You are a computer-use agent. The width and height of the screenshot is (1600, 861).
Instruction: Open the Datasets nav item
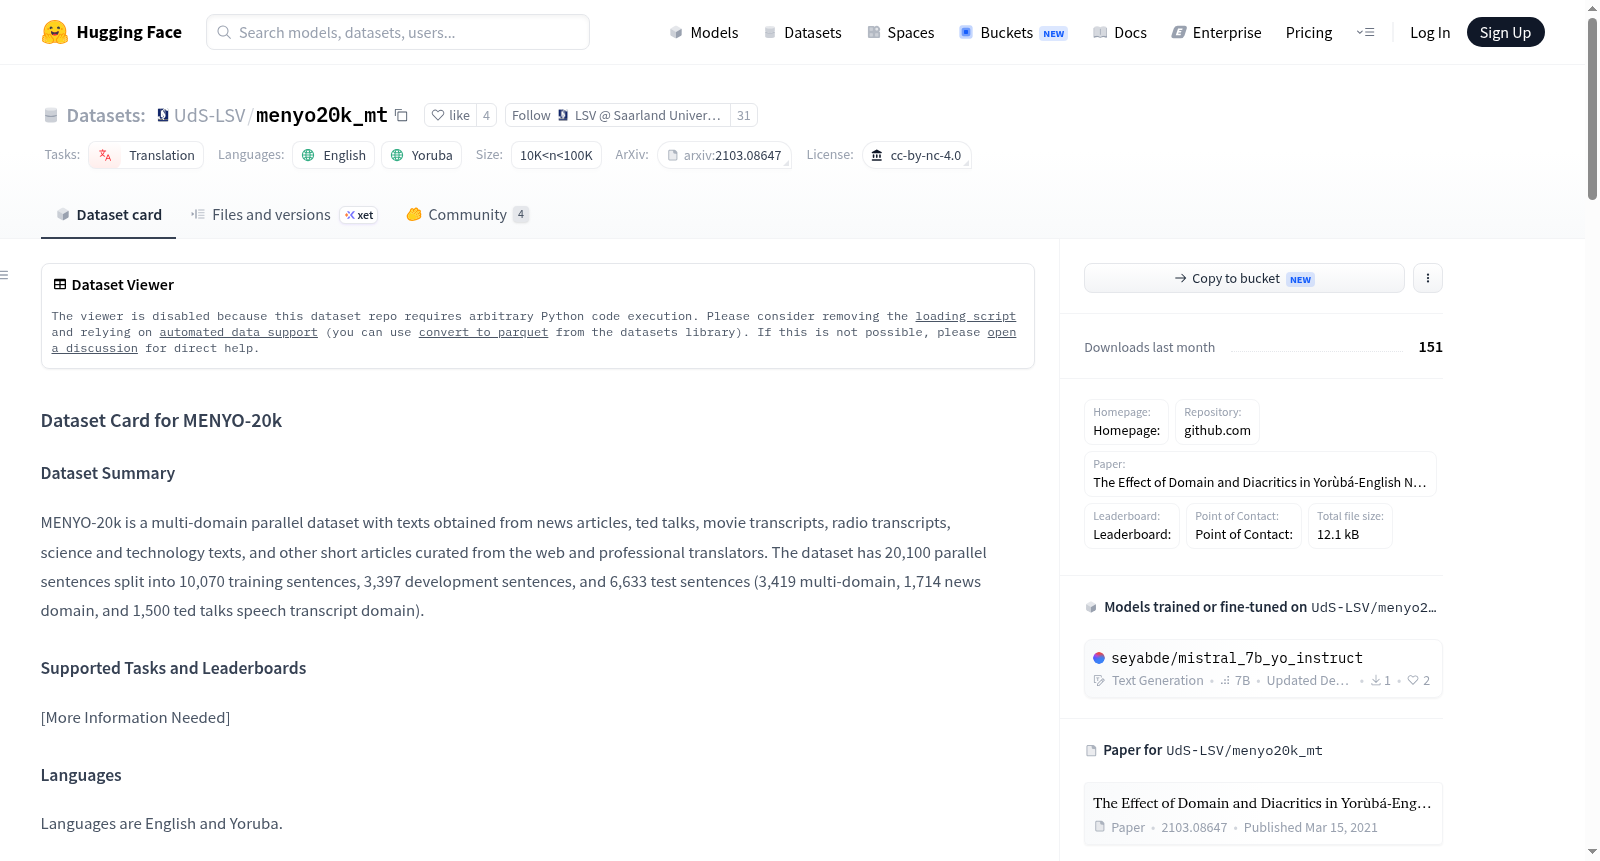(802, 32)
